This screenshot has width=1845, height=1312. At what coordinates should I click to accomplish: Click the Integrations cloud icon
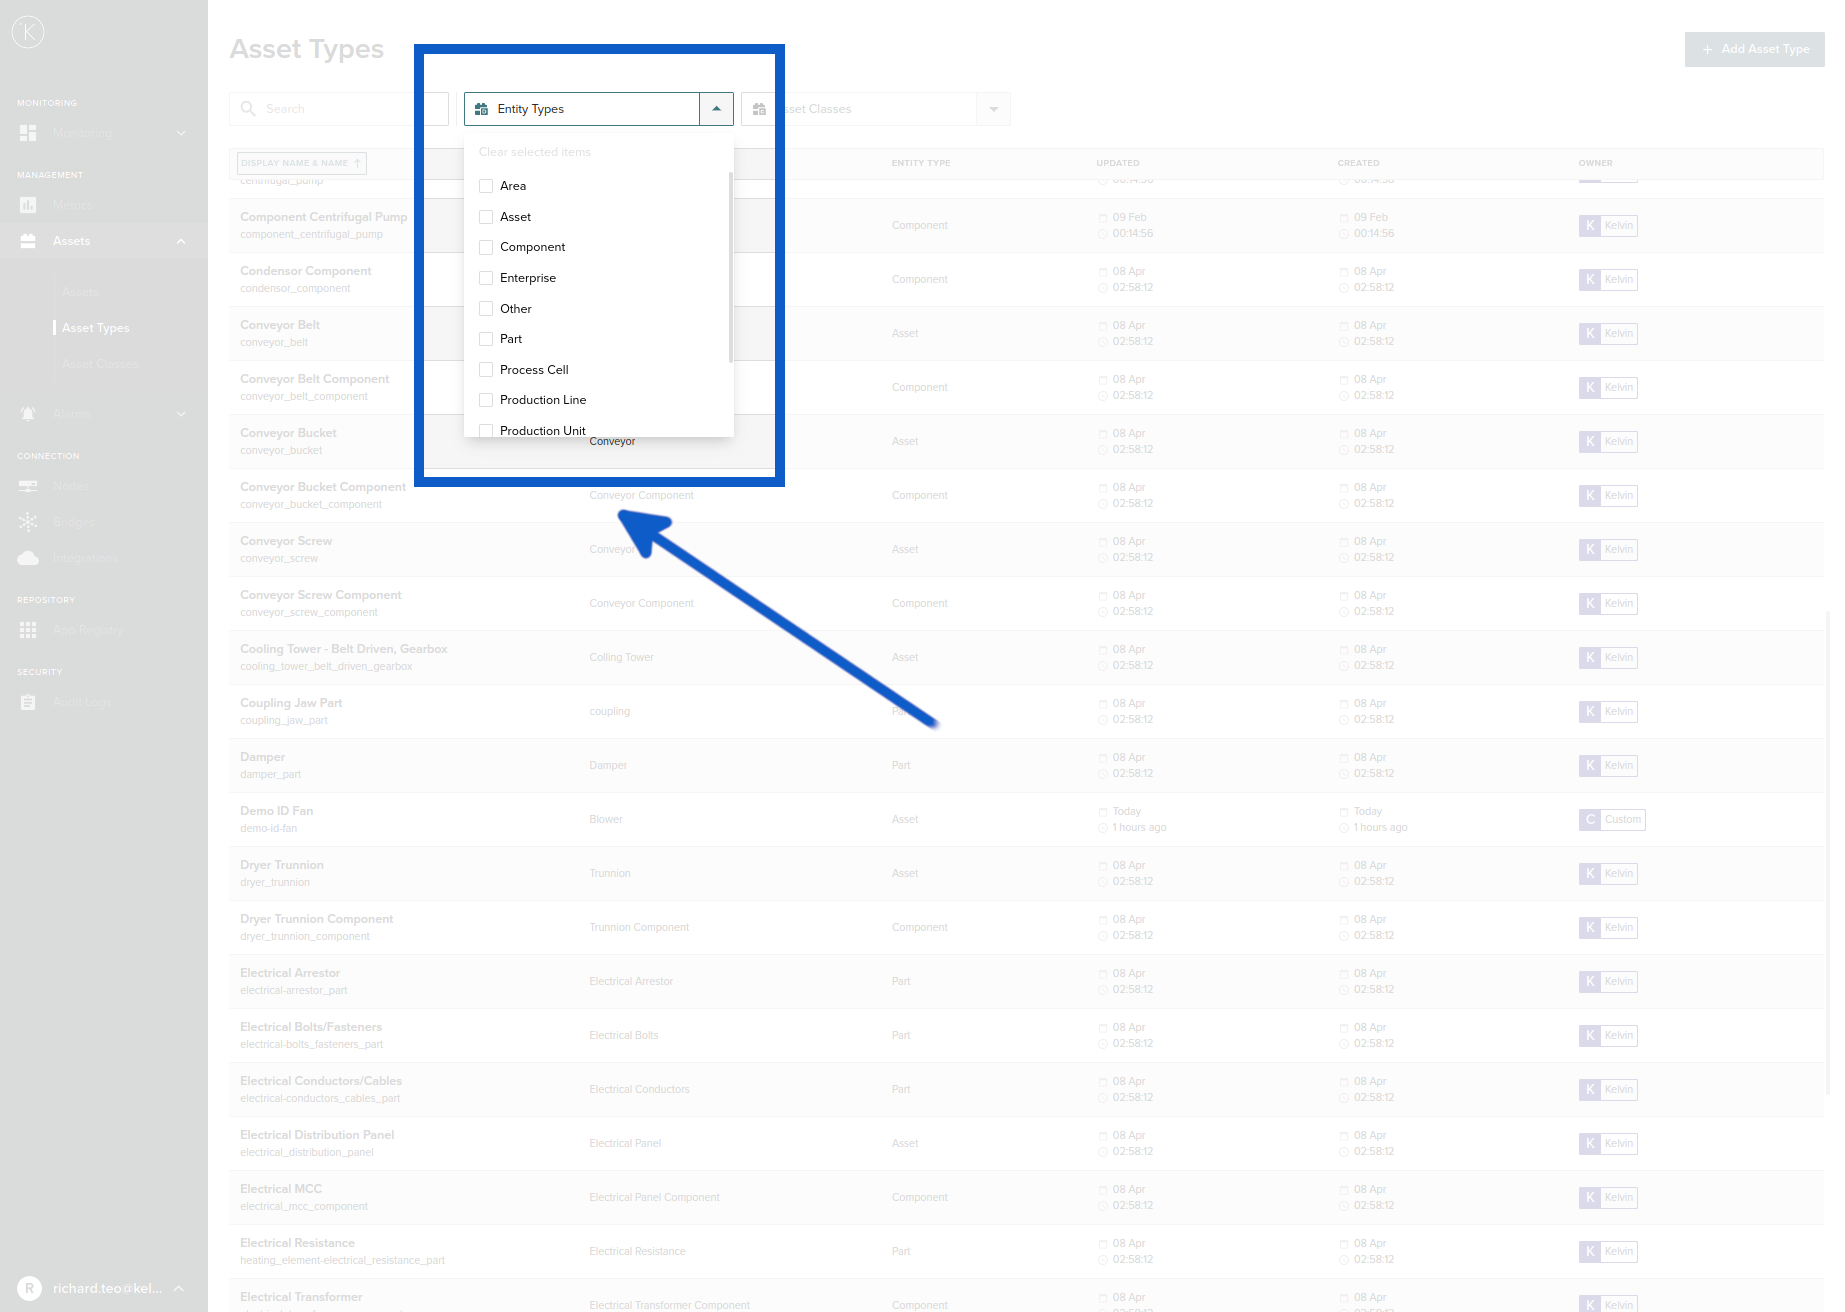click(28, 558)
